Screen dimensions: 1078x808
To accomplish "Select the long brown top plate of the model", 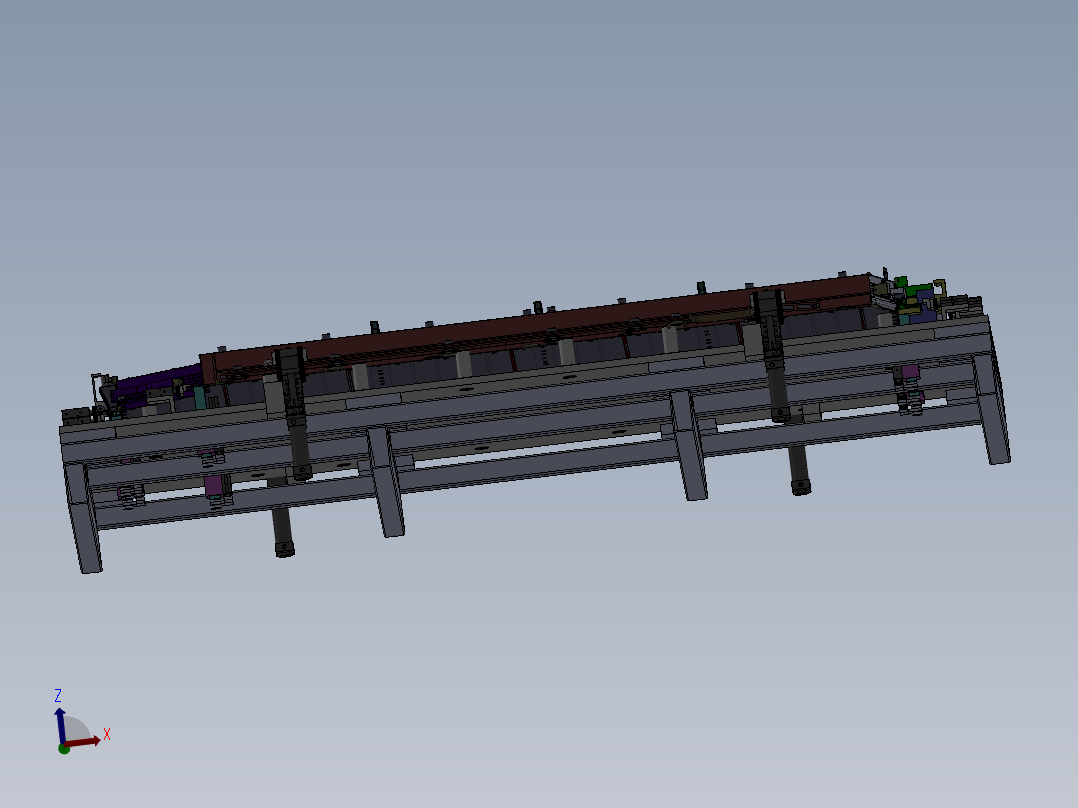I will [536, 323].
